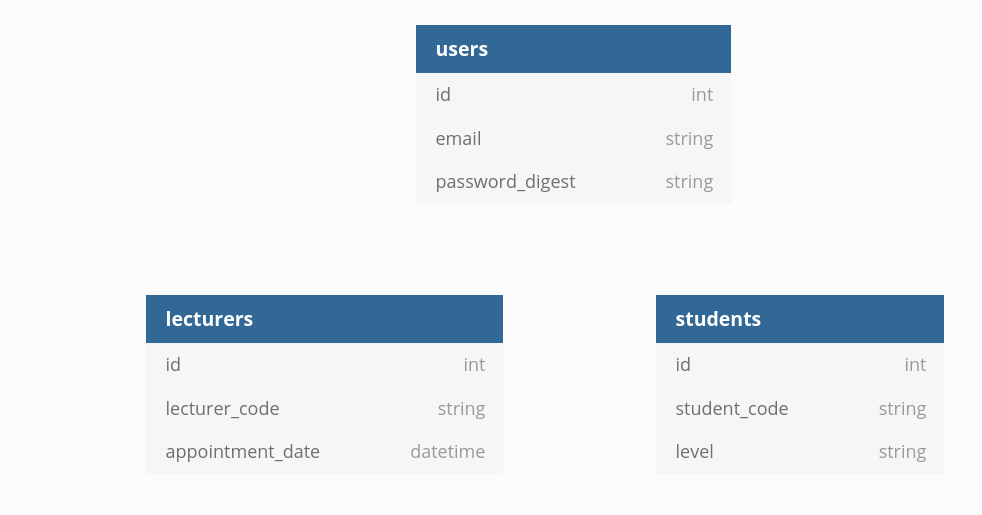
Task: Select the lecturers table header
Action: coord(324,319)
